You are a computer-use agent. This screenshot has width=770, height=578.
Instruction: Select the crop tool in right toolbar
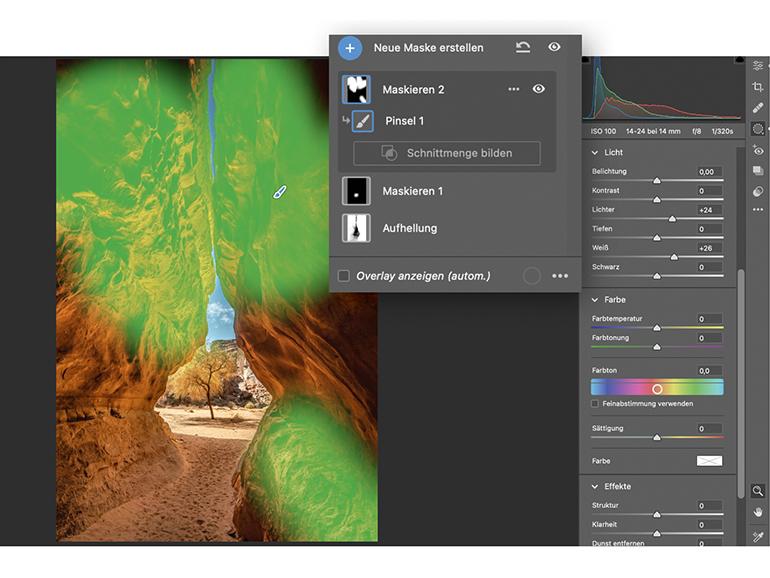(758, 87)
